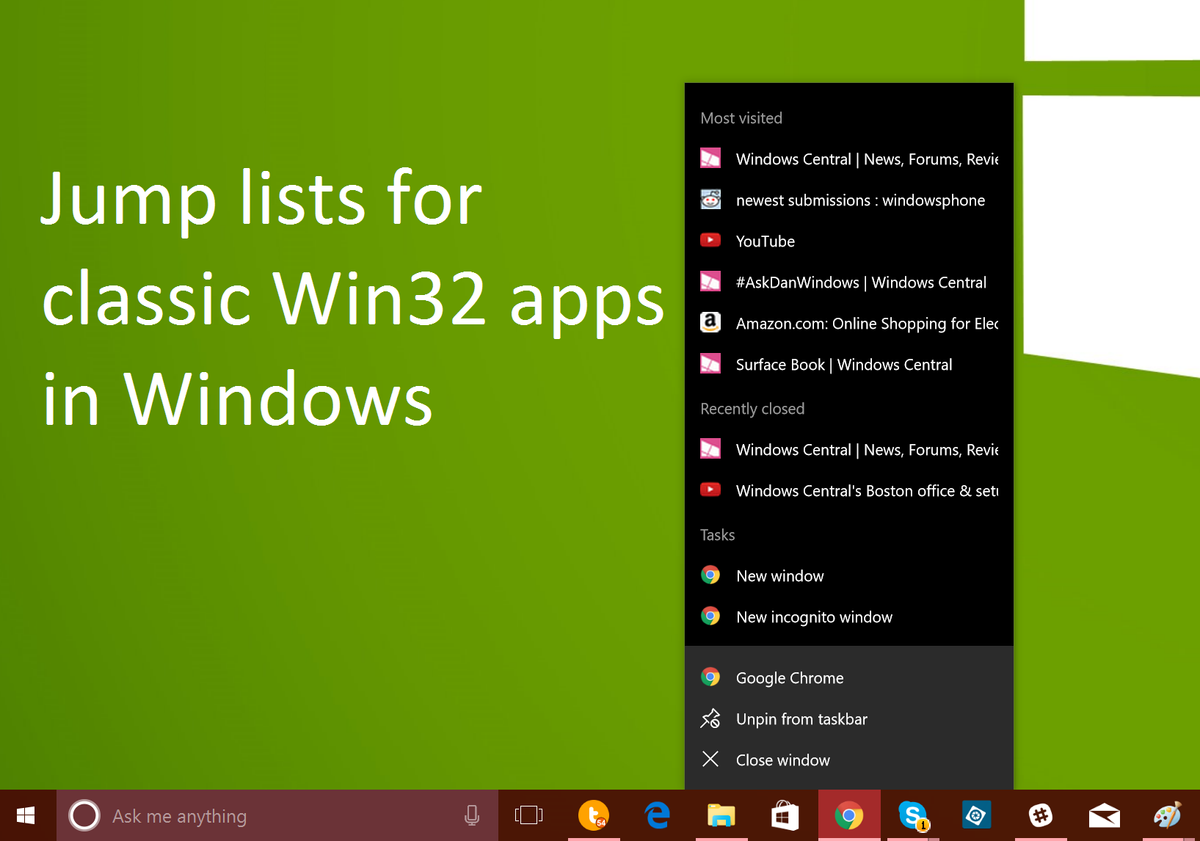This screenshot has width=1200, height=841.
Task: Open File Explorer on the taskbar
Action: (722, 816)
